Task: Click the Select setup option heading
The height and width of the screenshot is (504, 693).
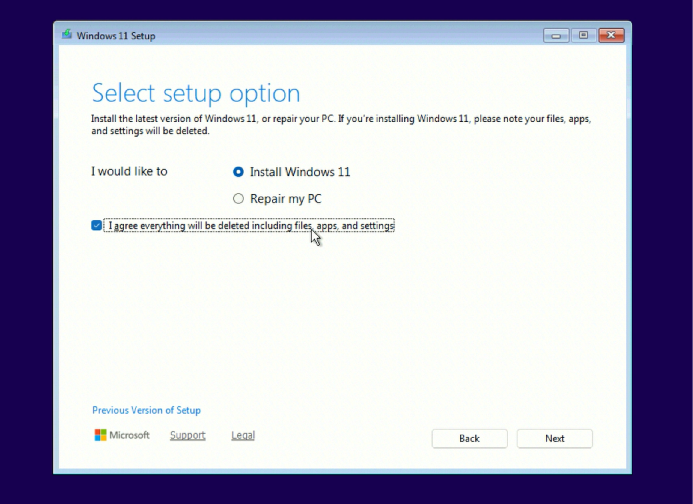Action: coord(196,93)
